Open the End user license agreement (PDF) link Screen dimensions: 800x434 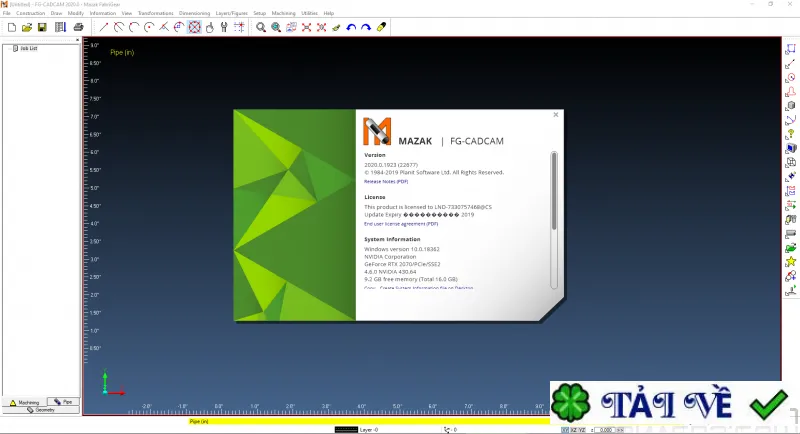pyautogui.click(x=401, y=224)
